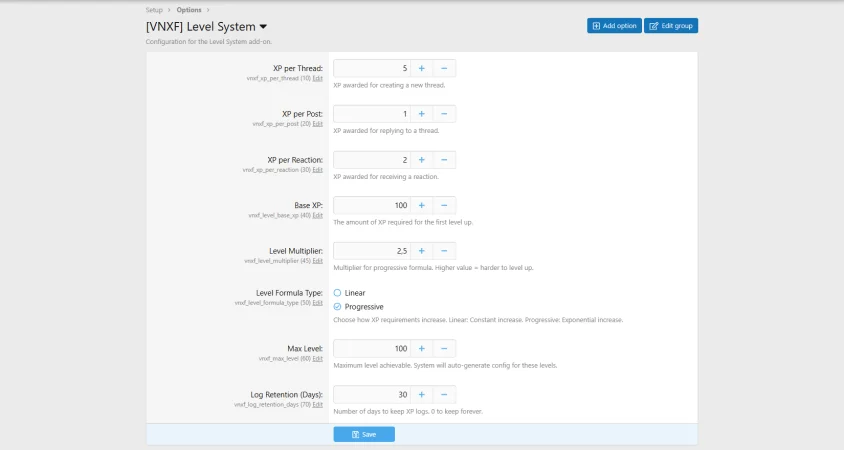Select the Progressive formula type
Viewport: 844px width, 450px height.
338,307
